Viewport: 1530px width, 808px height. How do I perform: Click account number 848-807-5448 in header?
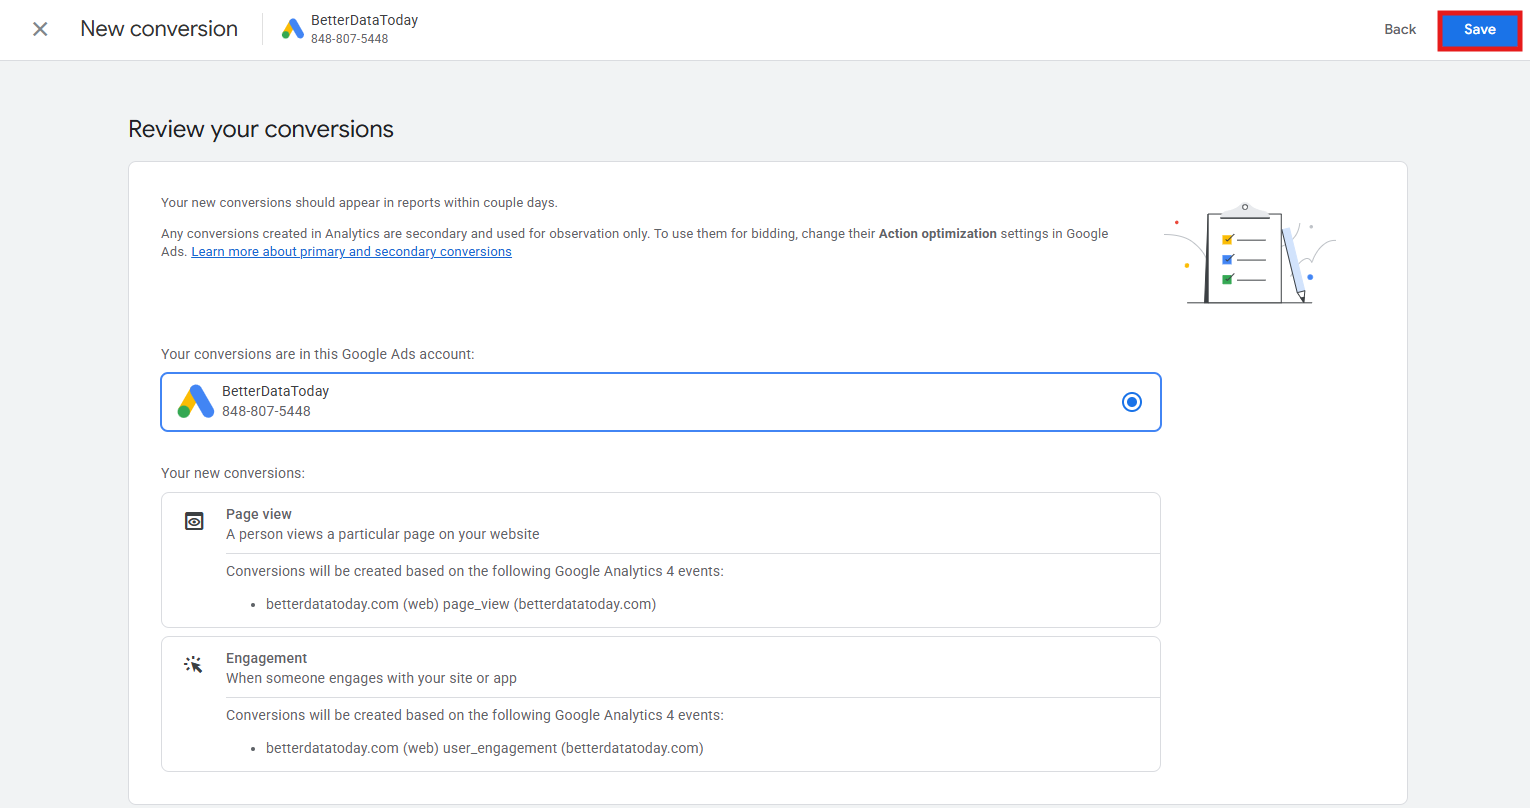tap(349, 39)
